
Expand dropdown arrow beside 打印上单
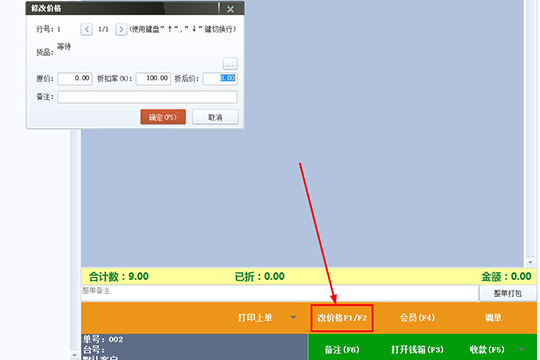point(293,317)
